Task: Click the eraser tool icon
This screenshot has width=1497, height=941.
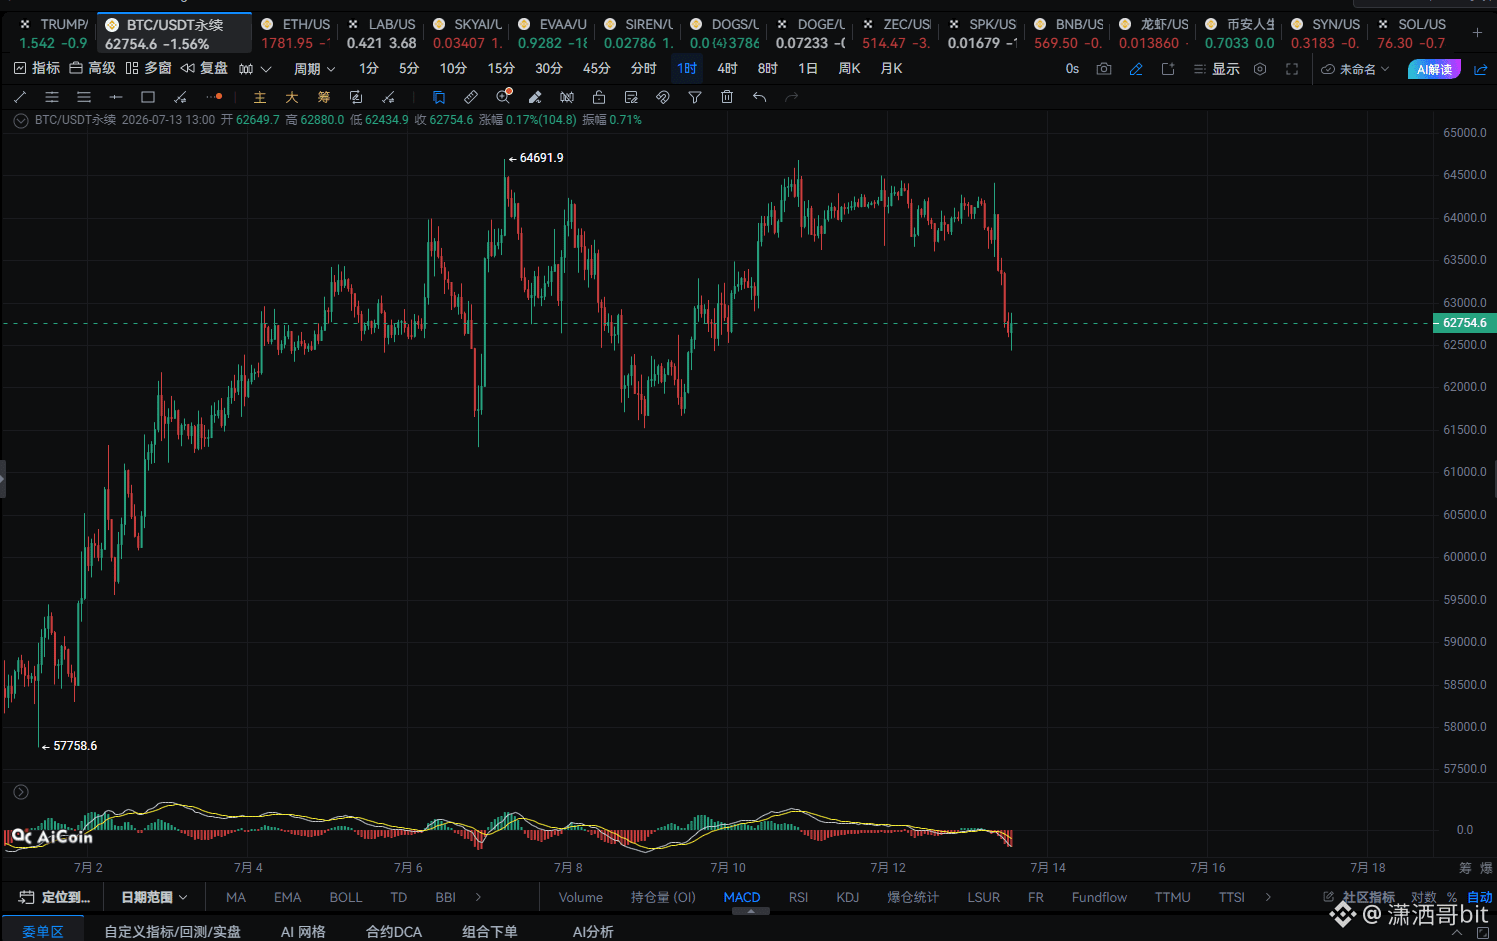Action: point(535,97)
